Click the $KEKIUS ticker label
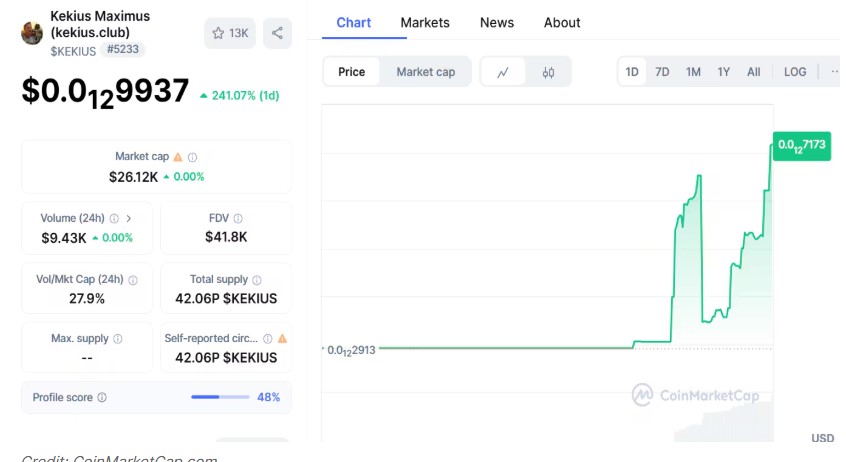Image resolution: width=846 pixels, height=462 pixels. pyautogui.click(x=73, y=51)
